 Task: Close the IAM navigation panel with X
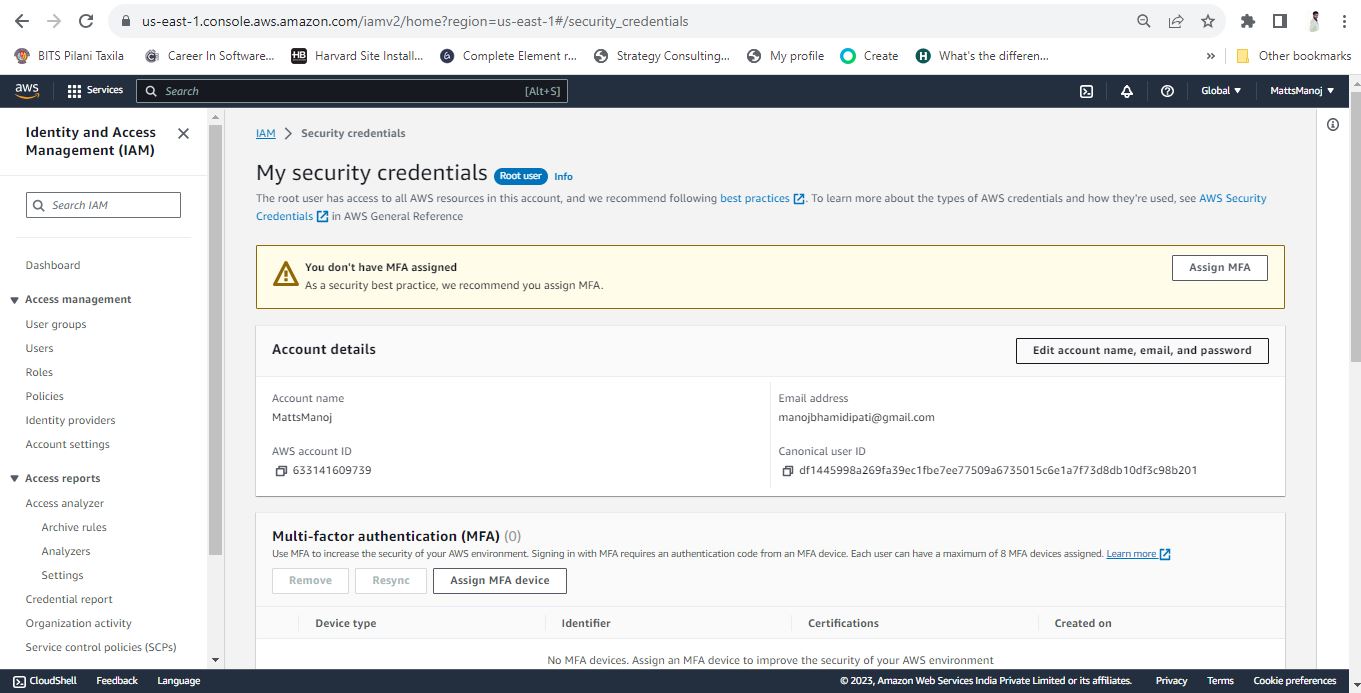tap(183, 133)
